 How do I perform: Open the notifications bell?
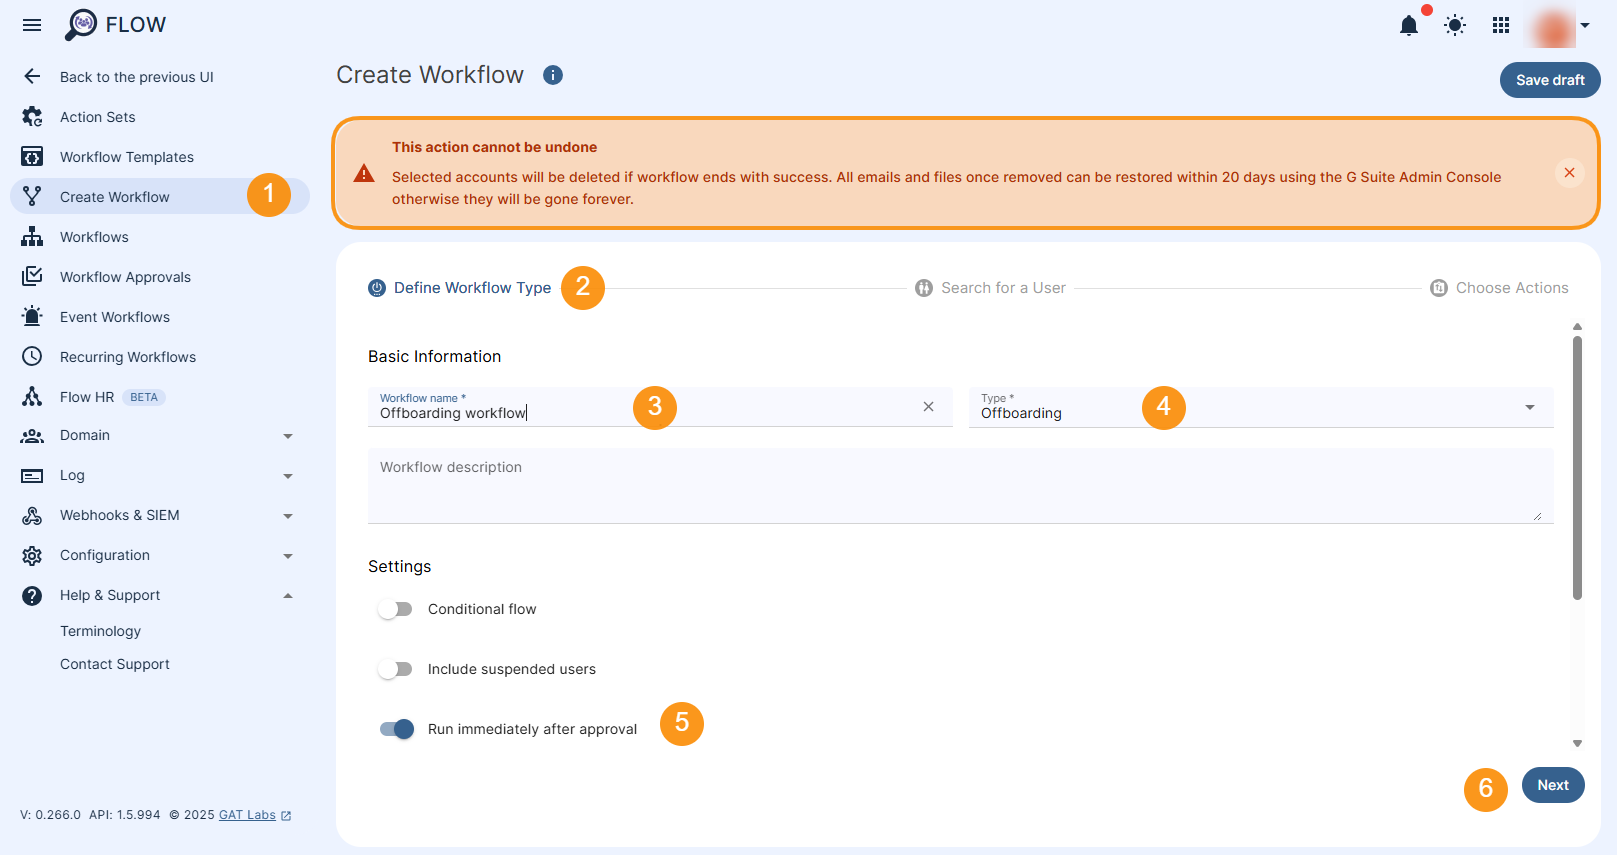(1409, 25)
